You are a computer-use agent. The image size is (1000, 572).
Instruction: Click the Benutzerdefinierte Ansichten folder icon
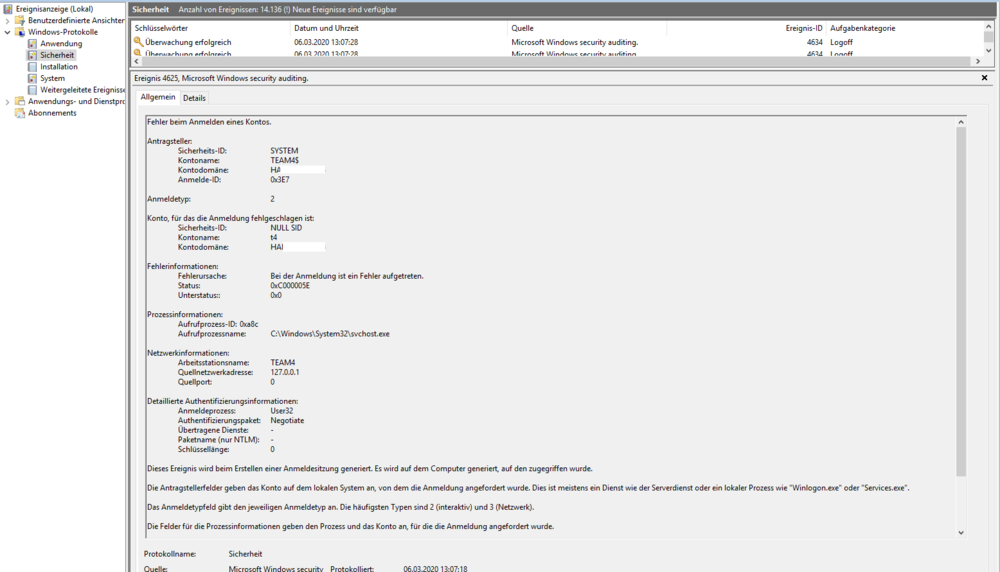21,20
